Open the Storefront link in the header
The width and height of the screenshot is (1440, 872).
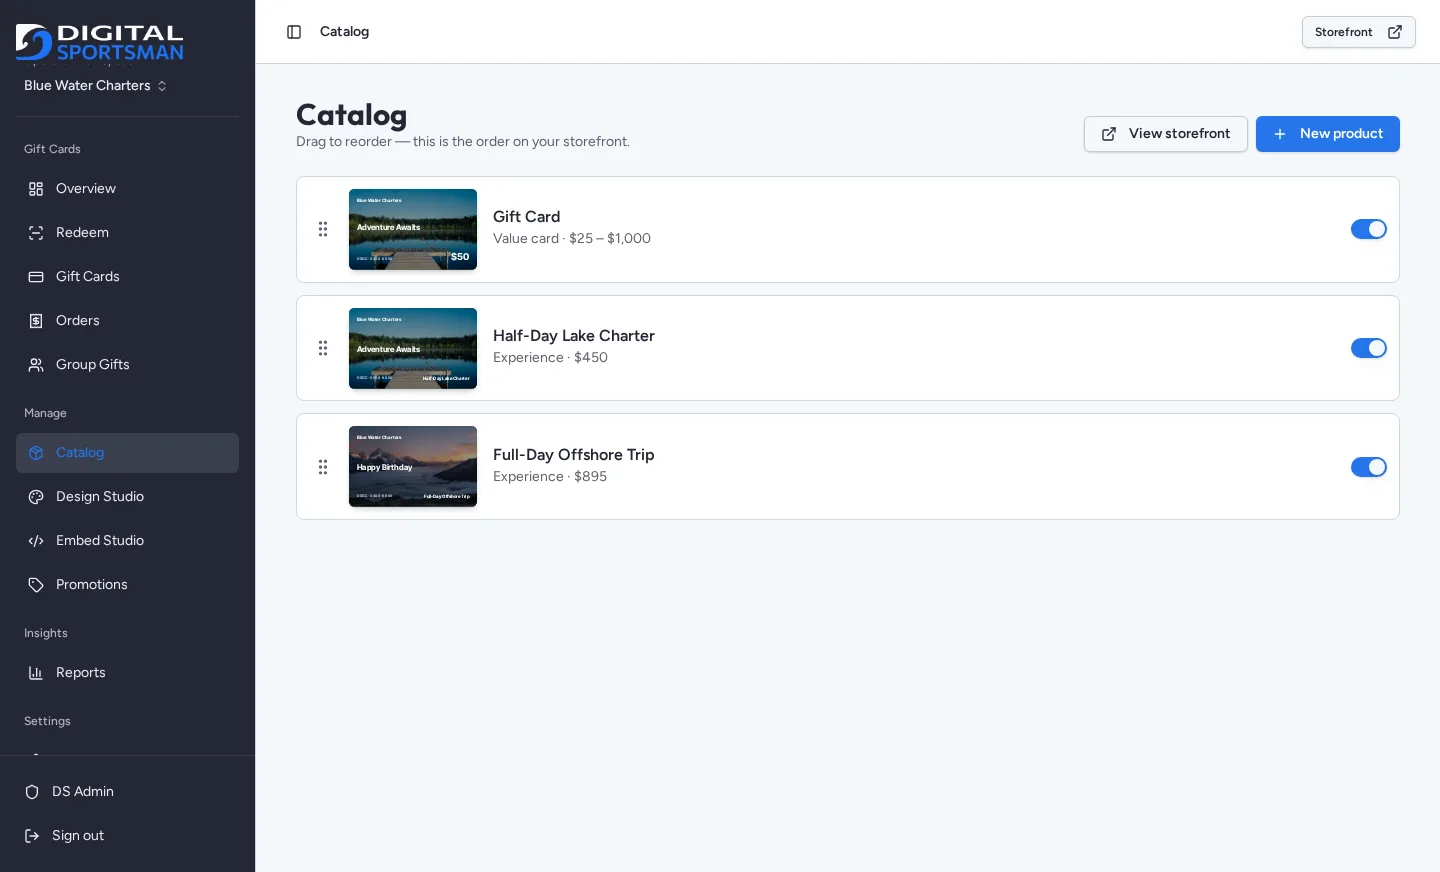click(x=1359, y=32)
